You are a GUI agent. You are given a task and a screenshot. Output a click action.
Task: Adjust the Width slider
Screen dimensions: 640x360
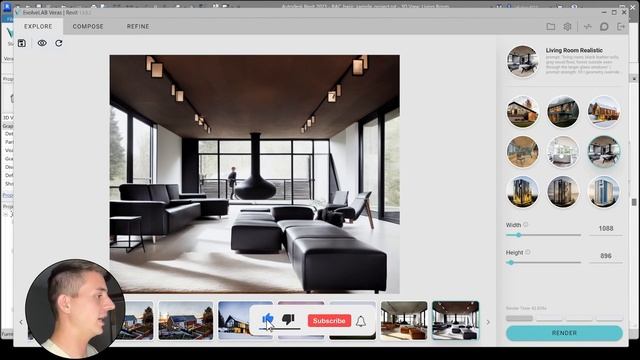coord(543,235)
